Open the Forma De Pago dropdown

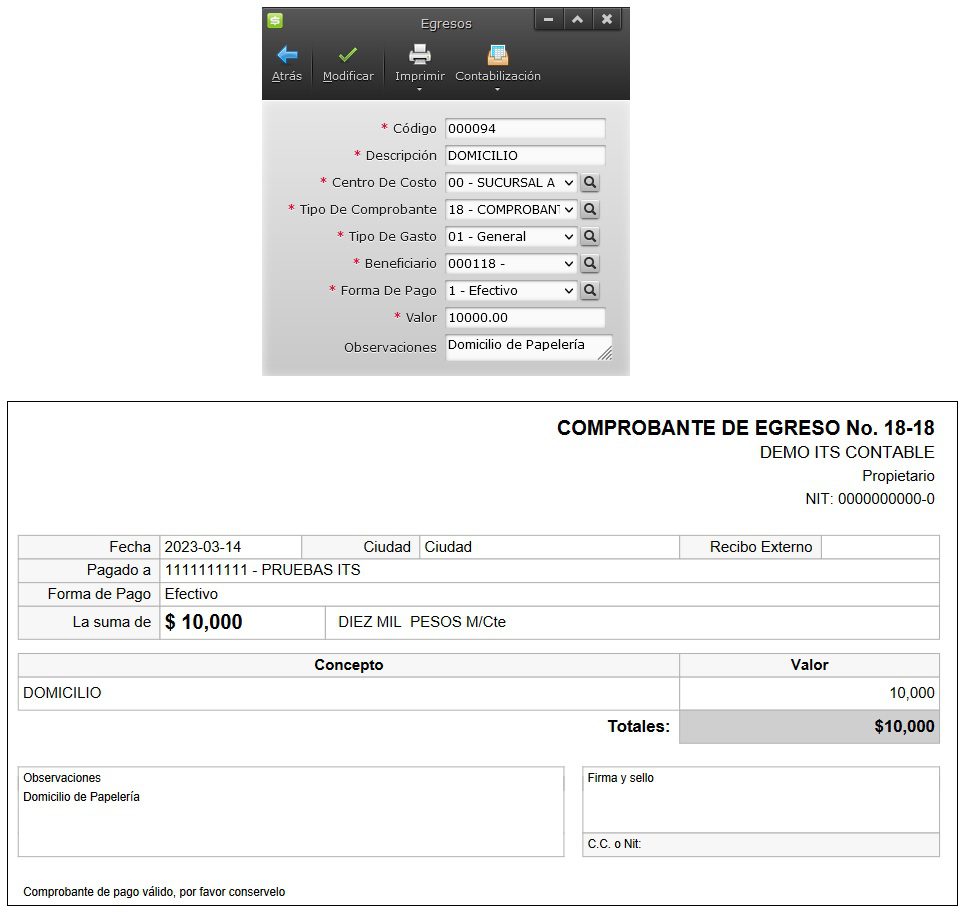tap(511, 291)
